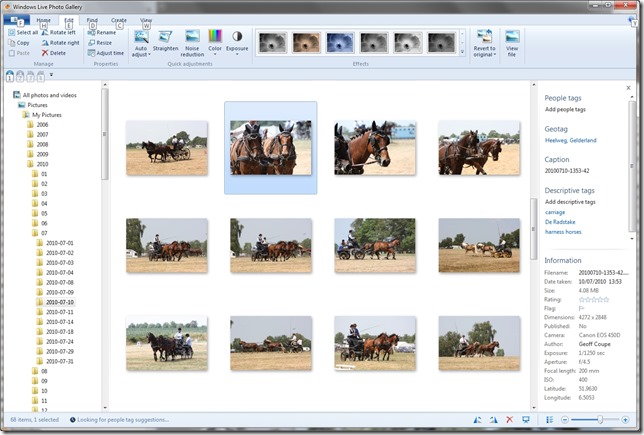The image size is (644, 435).
Task: Click Delete in the ribbon Manage group
Action: click(53, 53)
